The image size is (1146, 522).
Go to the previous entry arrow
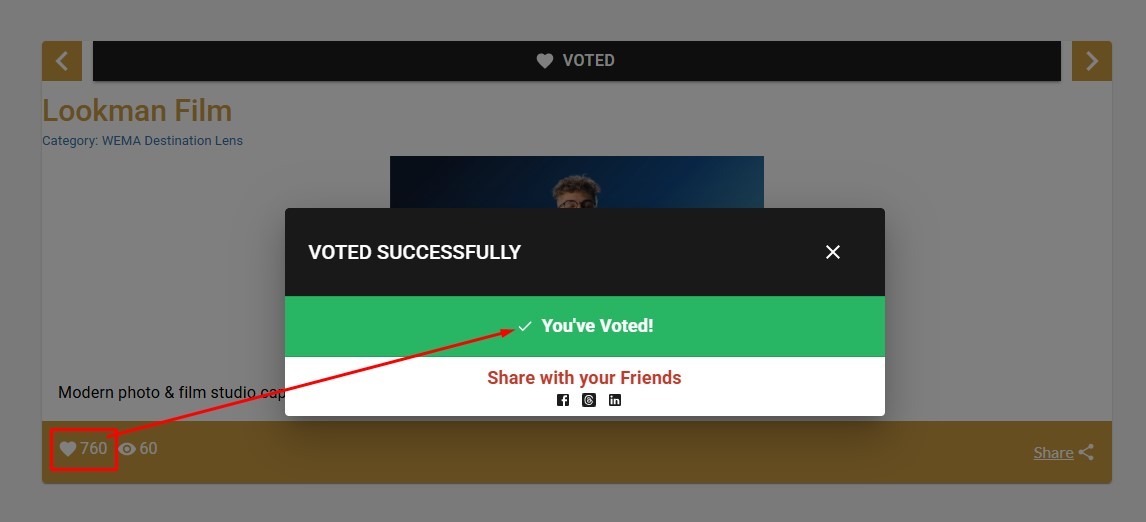pyautogui.click(x=62, y=61)
